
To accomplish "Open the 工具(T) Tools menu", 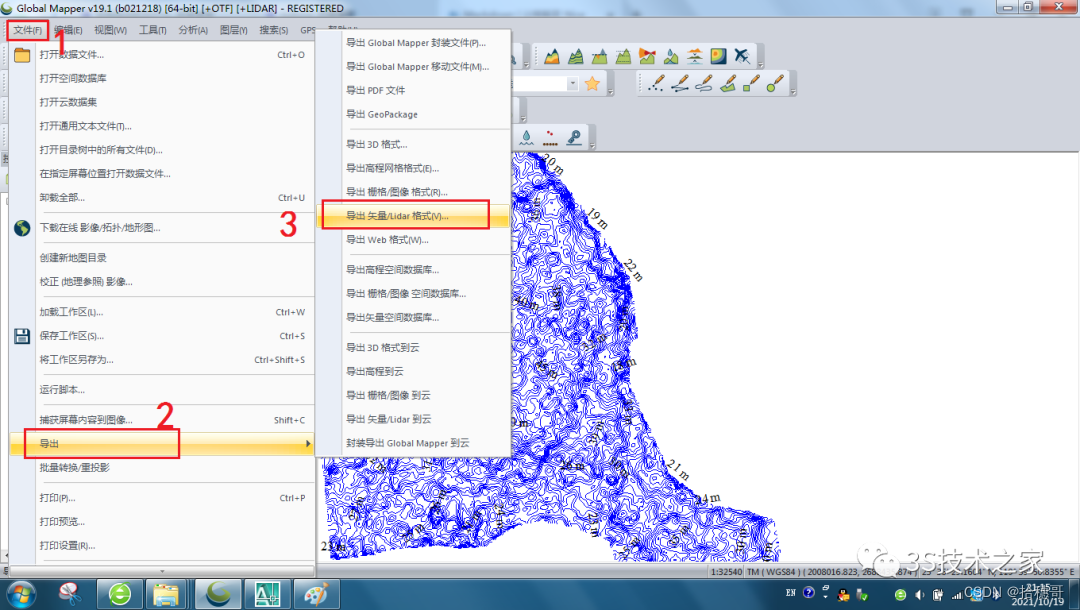I will tap(152, 30).
